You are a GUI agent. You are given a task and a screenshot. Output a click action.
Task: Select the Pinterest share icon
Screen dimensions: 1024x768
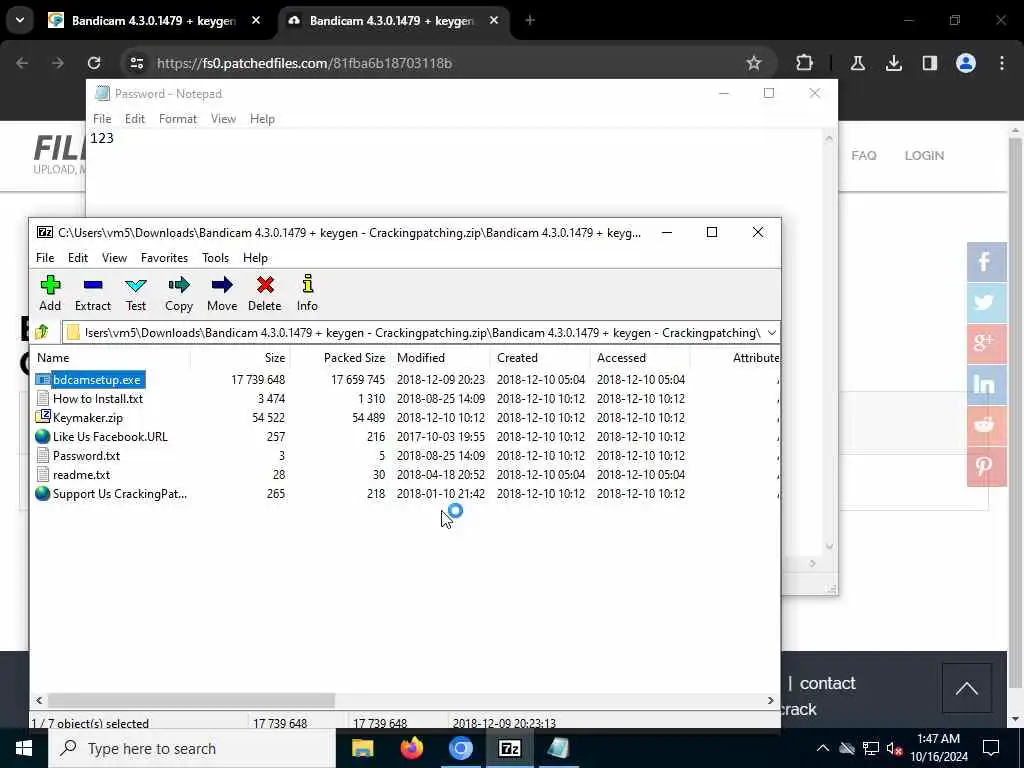(986, 467)
